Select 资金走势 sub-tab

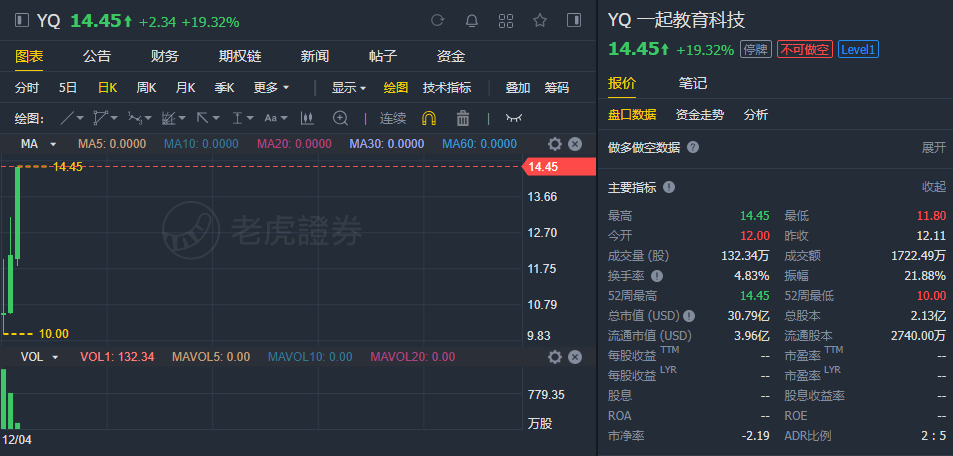700,114
